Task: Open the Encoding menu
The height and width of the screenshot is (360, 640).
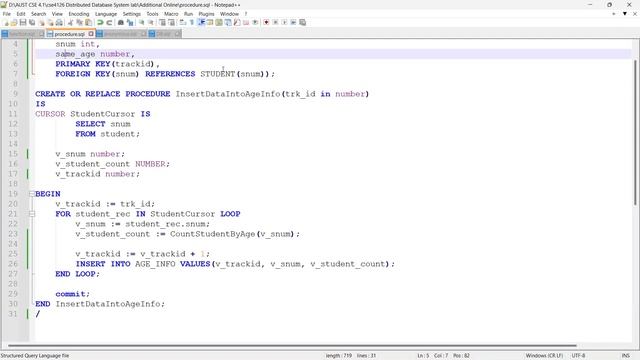Action: click(x=79, y=14)
